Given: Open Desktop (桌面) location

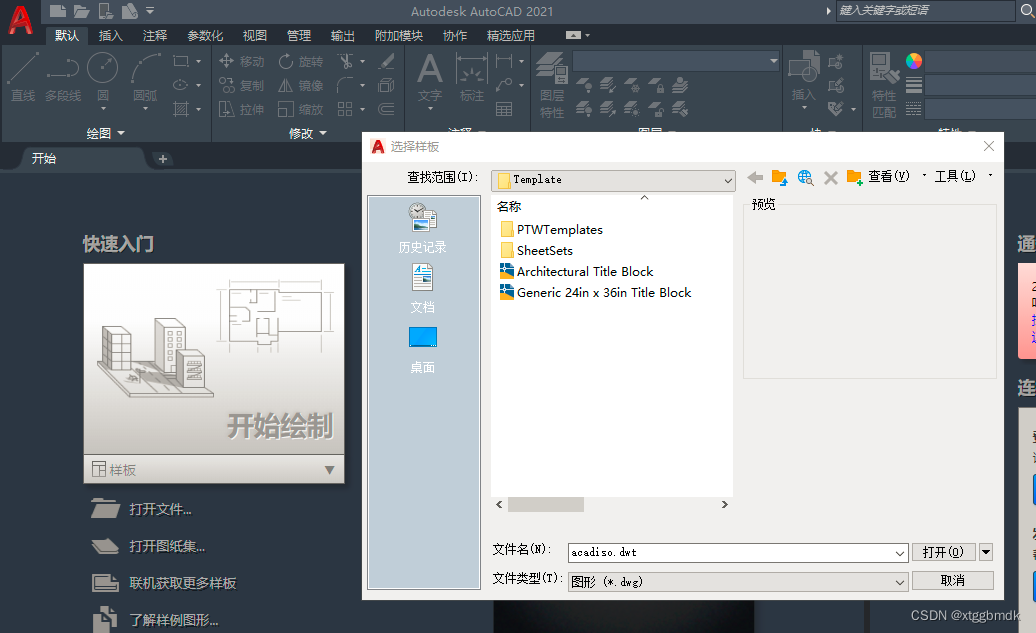Looking at the screenshot, I should [x=423, y=350].
